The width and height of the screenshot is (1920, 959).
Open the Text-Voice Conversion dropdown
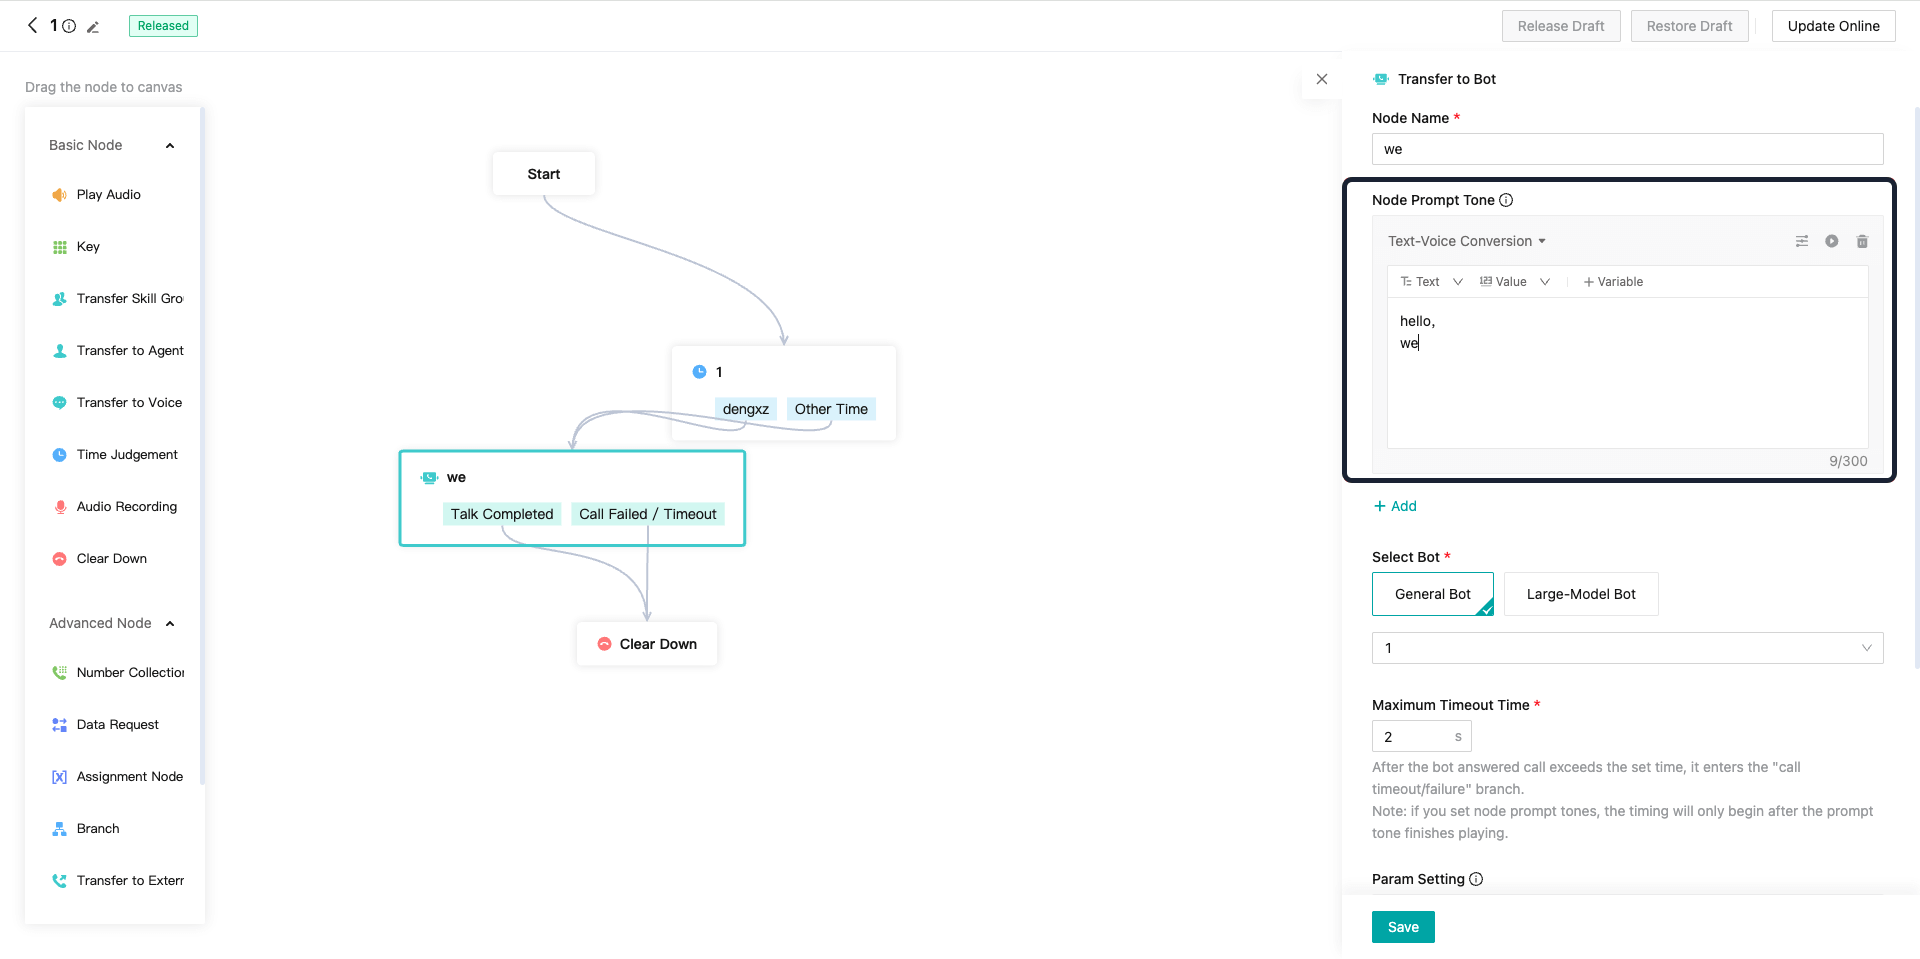[1466, 241]
